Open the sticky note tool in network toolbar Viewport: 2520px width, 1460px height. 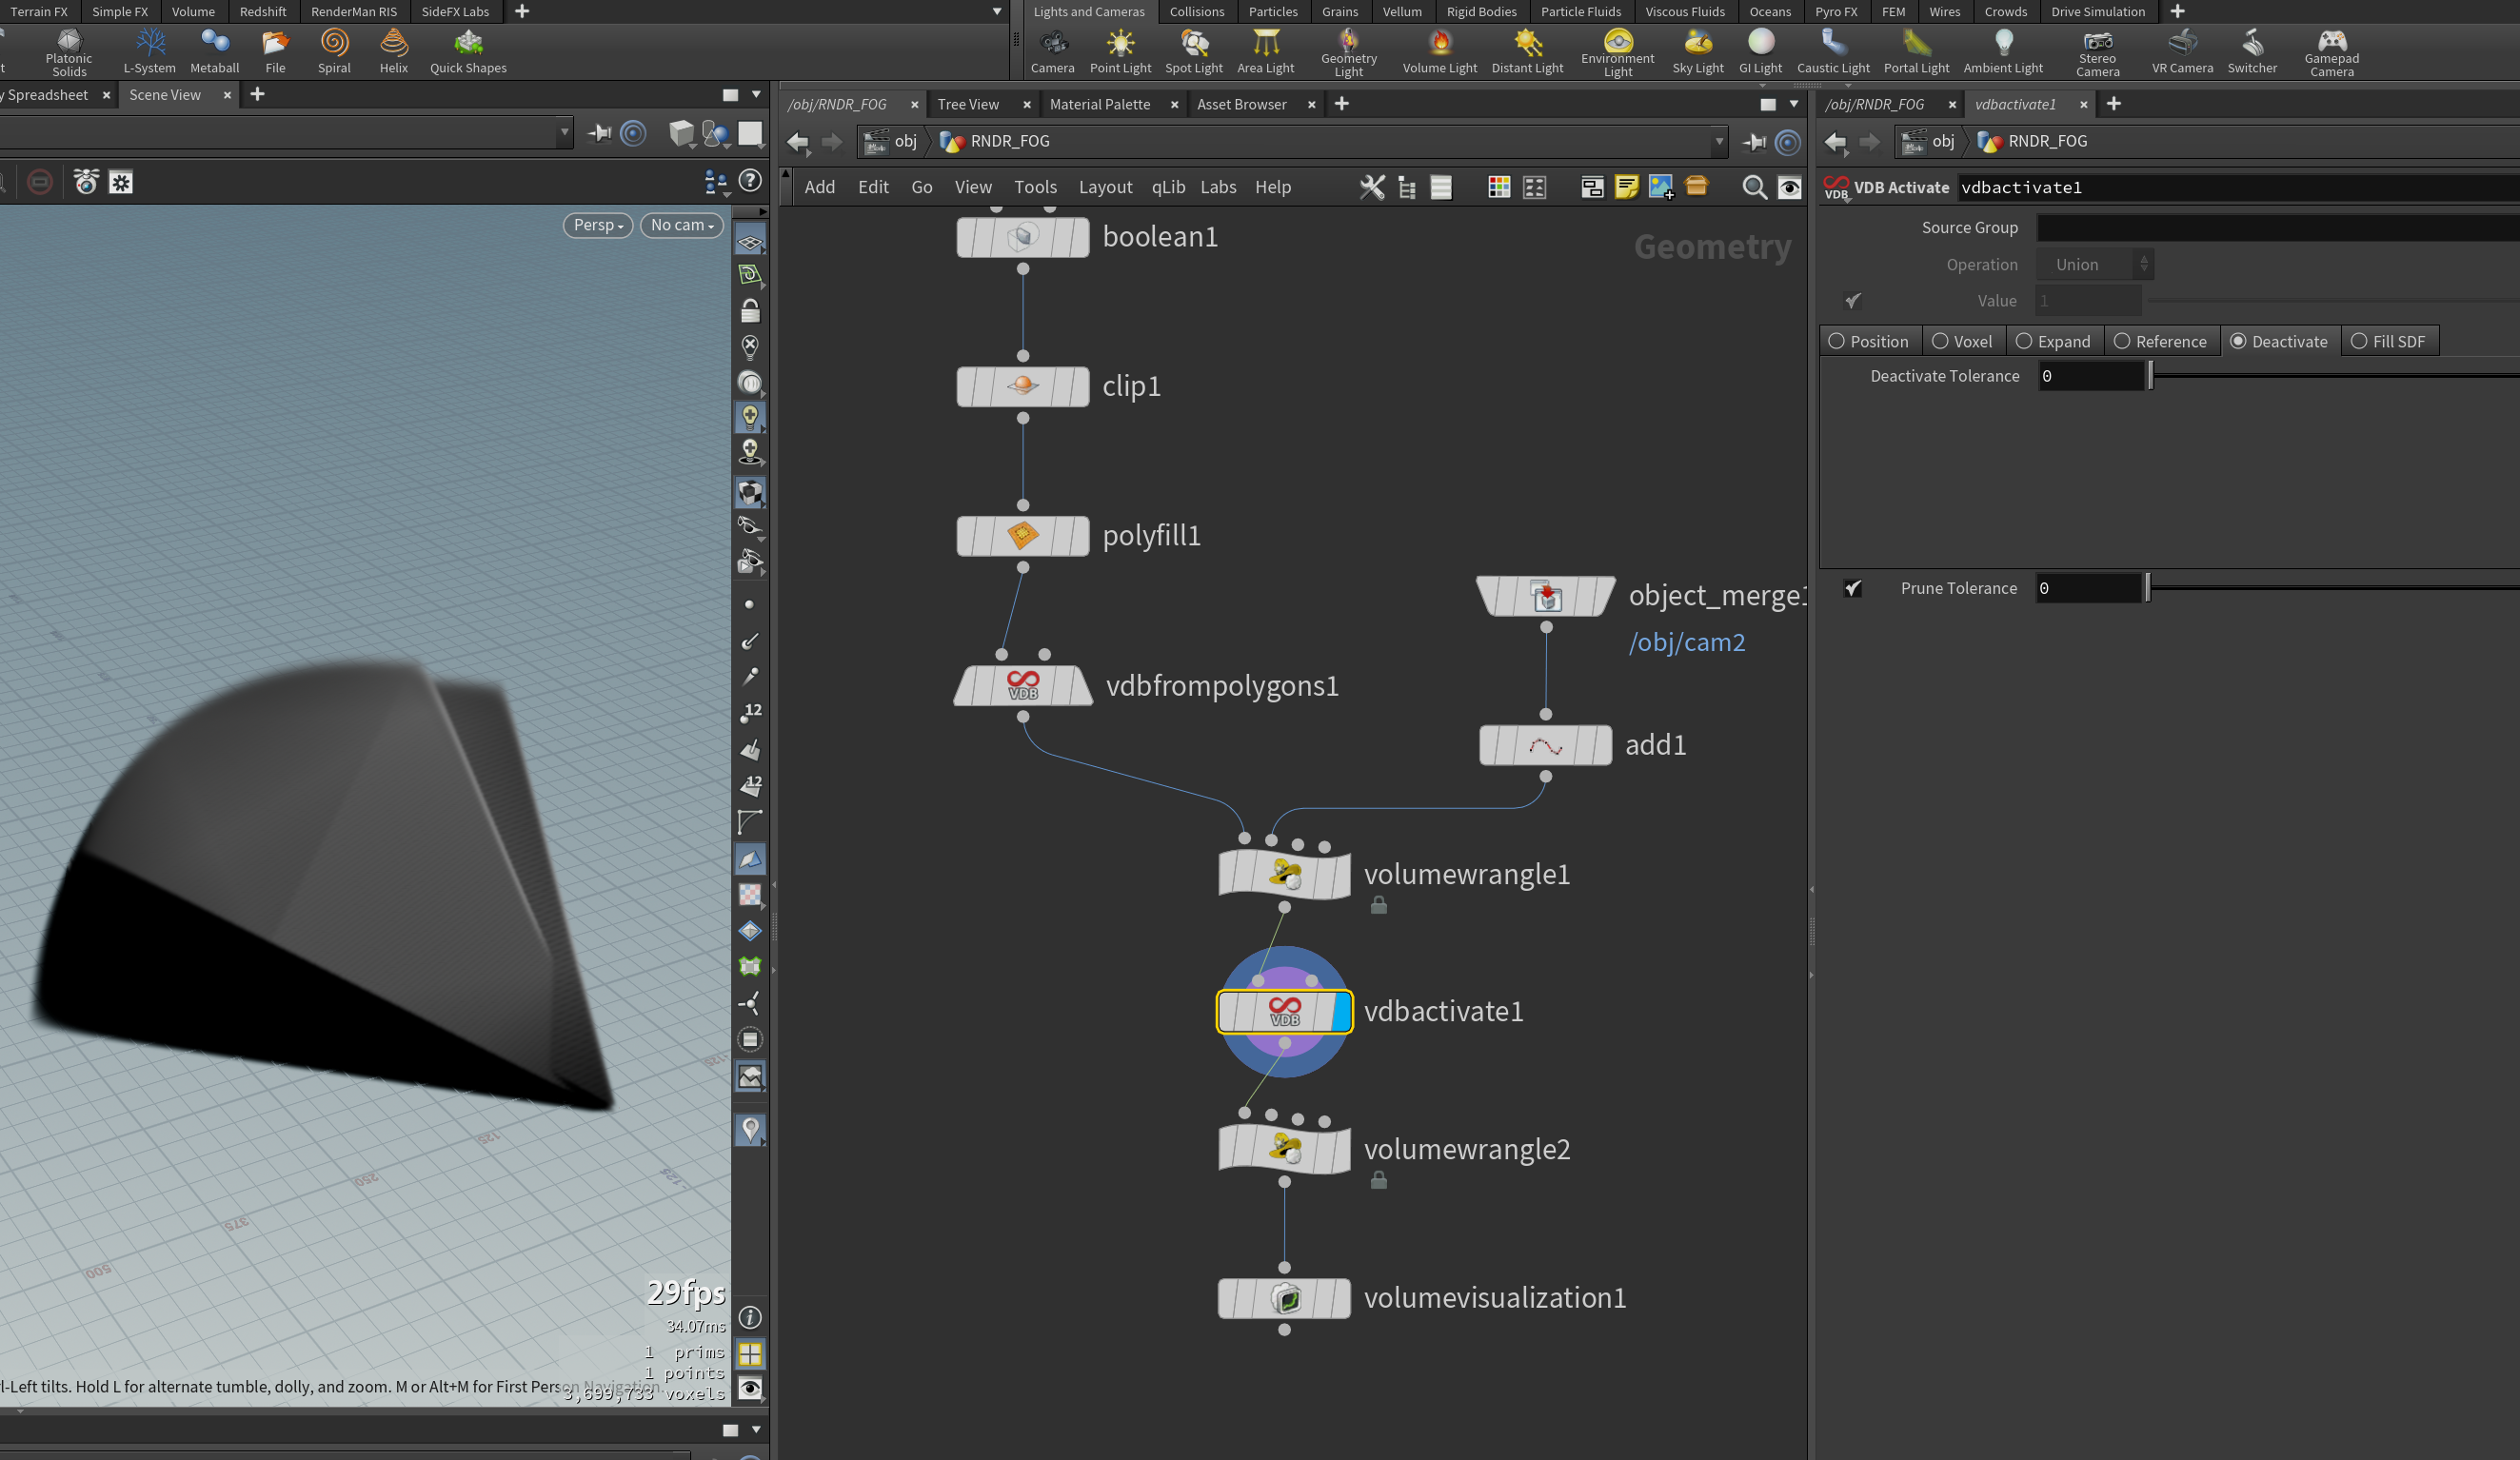click(x=1626, y=187)
